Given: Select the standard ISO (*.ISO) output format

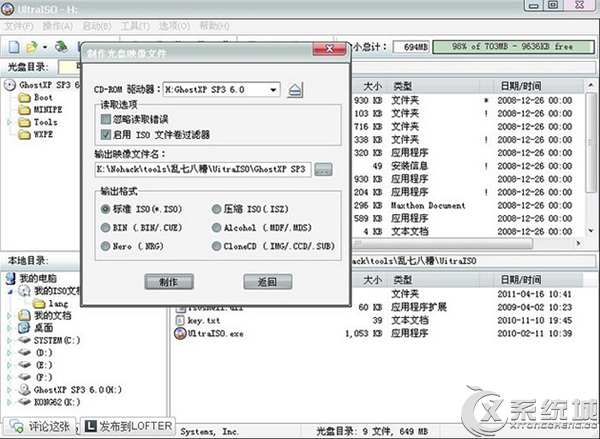Looking at the screenshot, I should click(105, 209).
